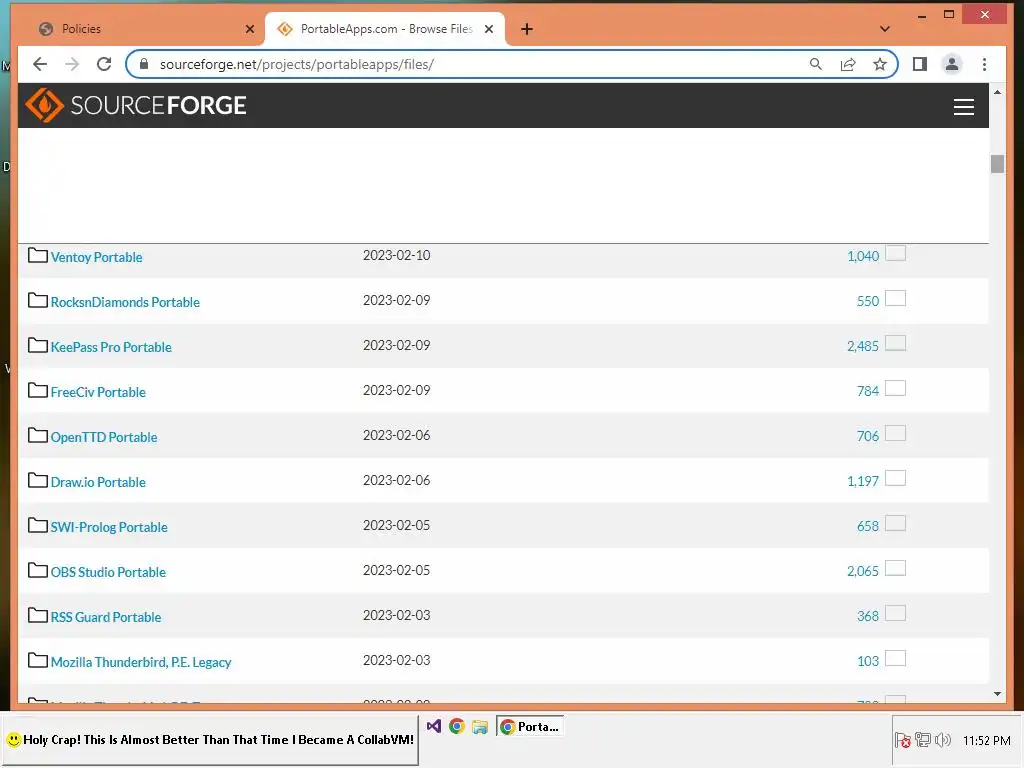Tick the checkbox in OBS Studio Portable row
Viewport: 1024px width, 768px height.
(x=895, y=569)
